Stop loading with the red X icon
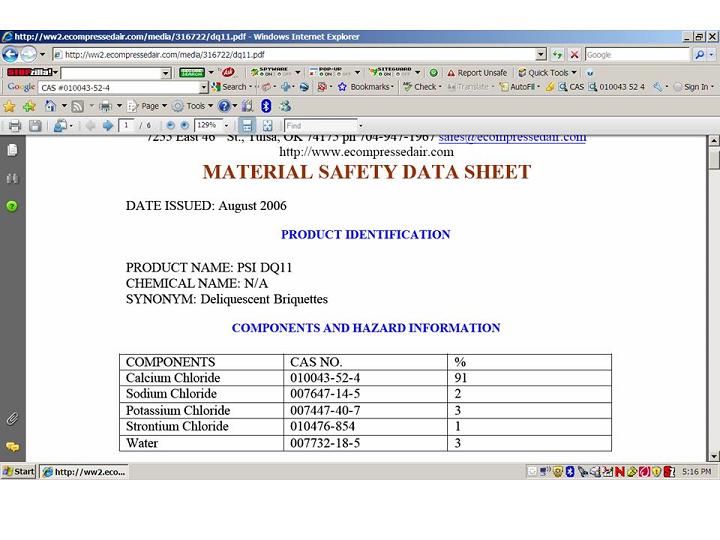This screenshot has width=720, height=540. coord(574,55)
